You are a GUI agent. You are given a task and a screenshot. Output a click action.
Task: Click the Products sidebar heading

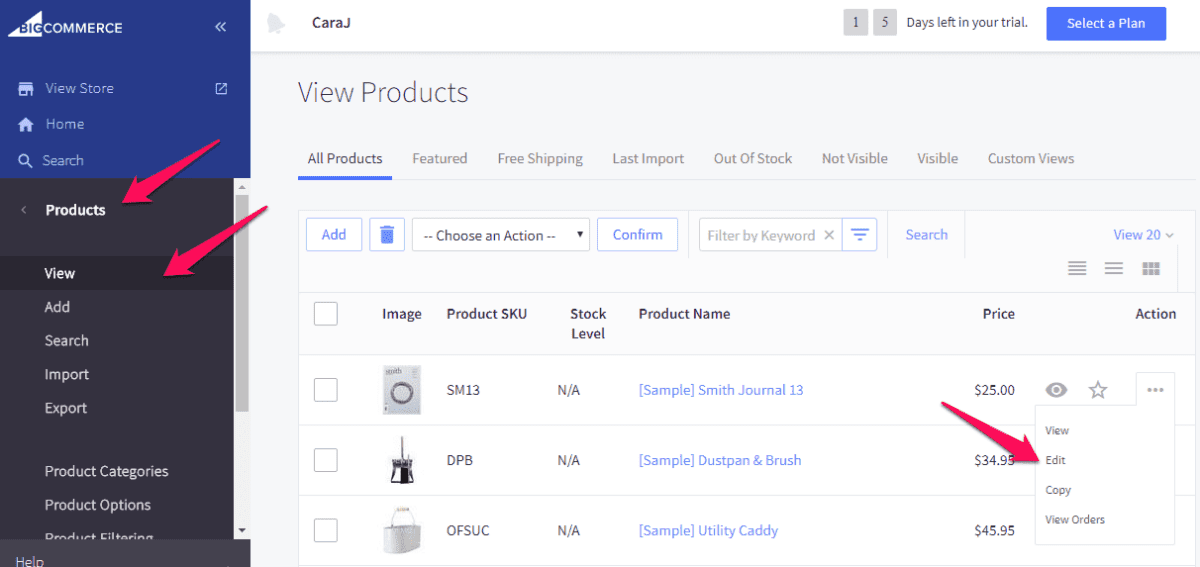pyautogui.click(x=75, y=210)
